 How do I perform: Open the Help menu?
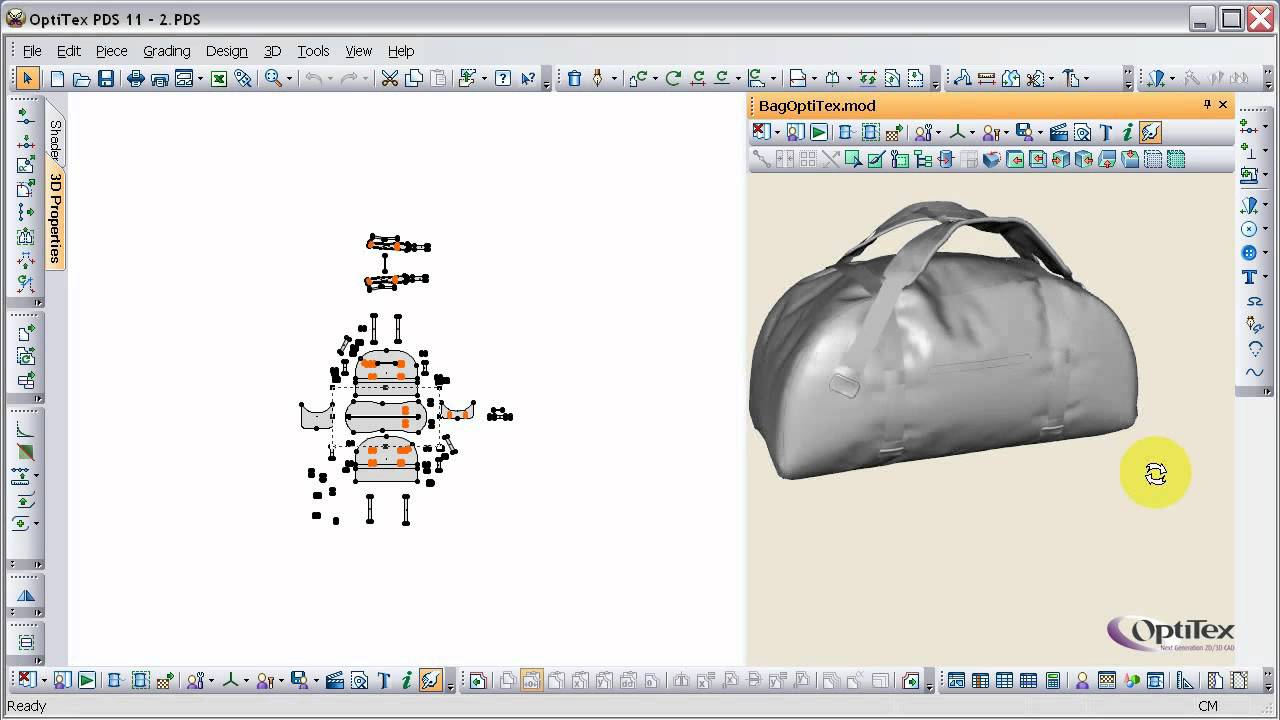point(401,51)
